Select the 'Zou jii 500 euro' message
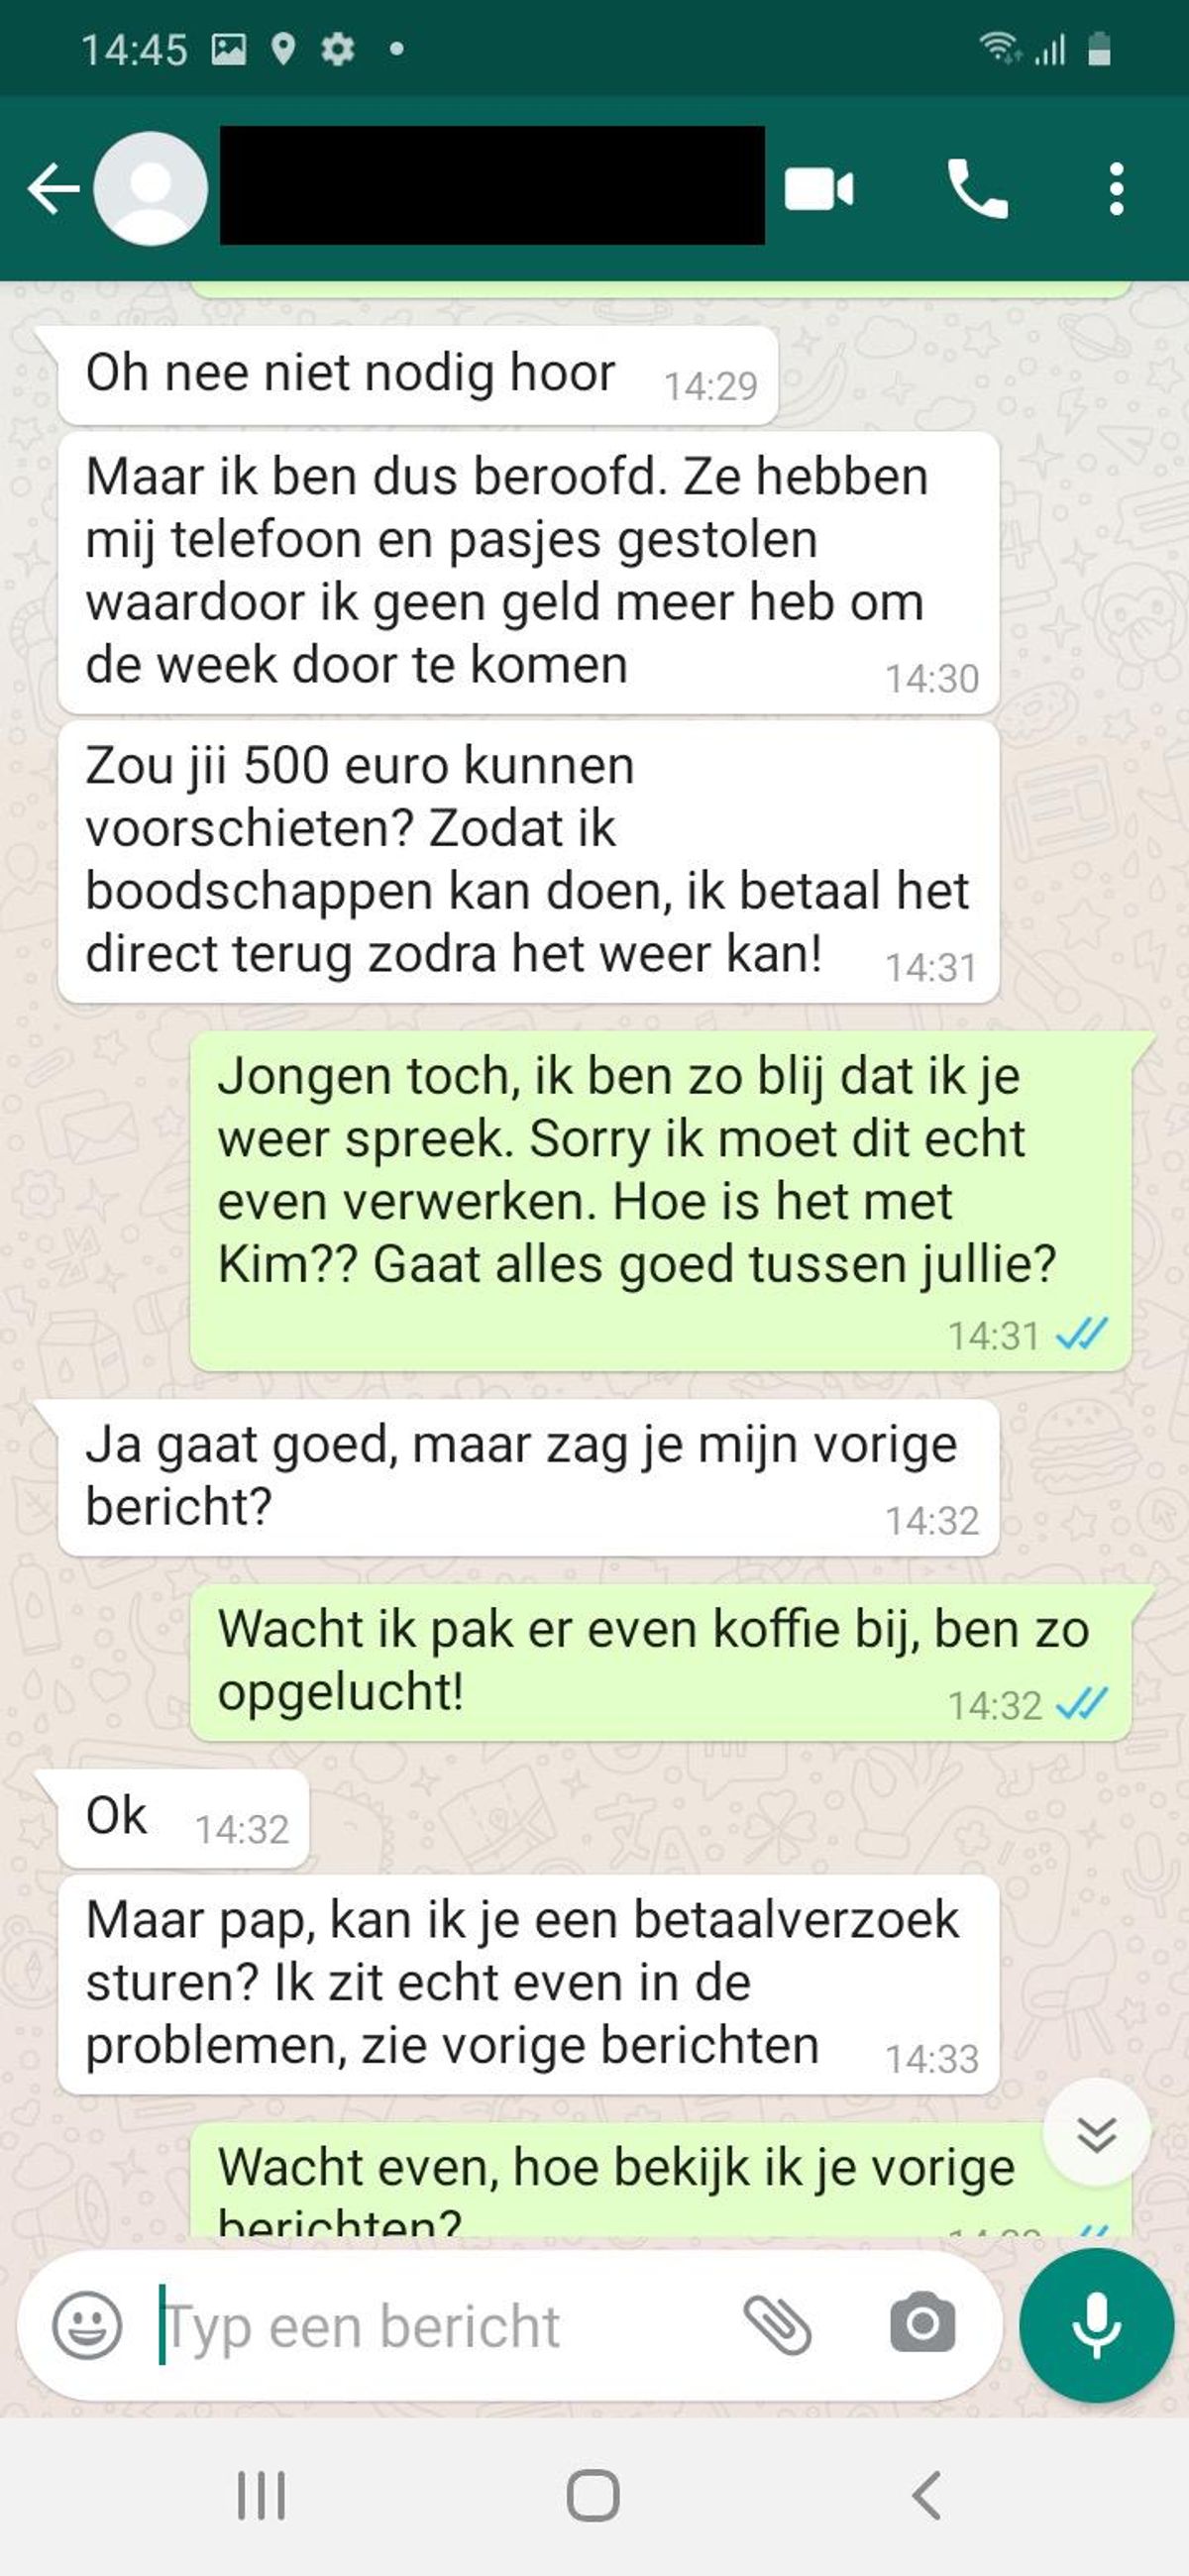The image size is (1189, 2576). (x=529, y=862)
